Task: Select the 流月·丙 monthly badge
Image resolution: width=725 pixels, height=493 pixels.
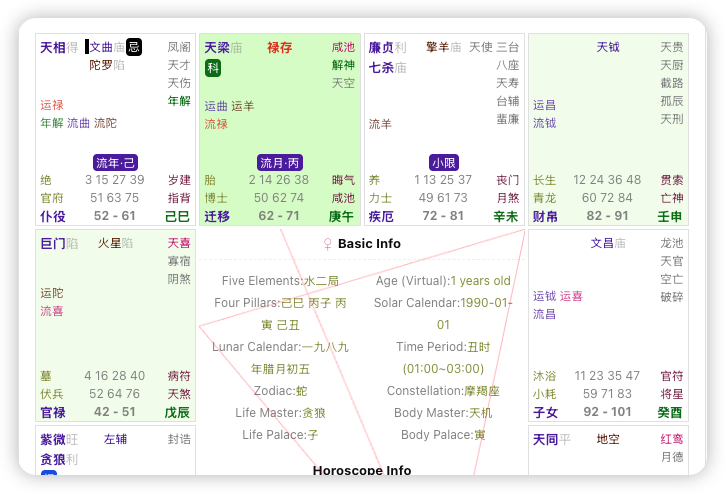Action: 280,163
